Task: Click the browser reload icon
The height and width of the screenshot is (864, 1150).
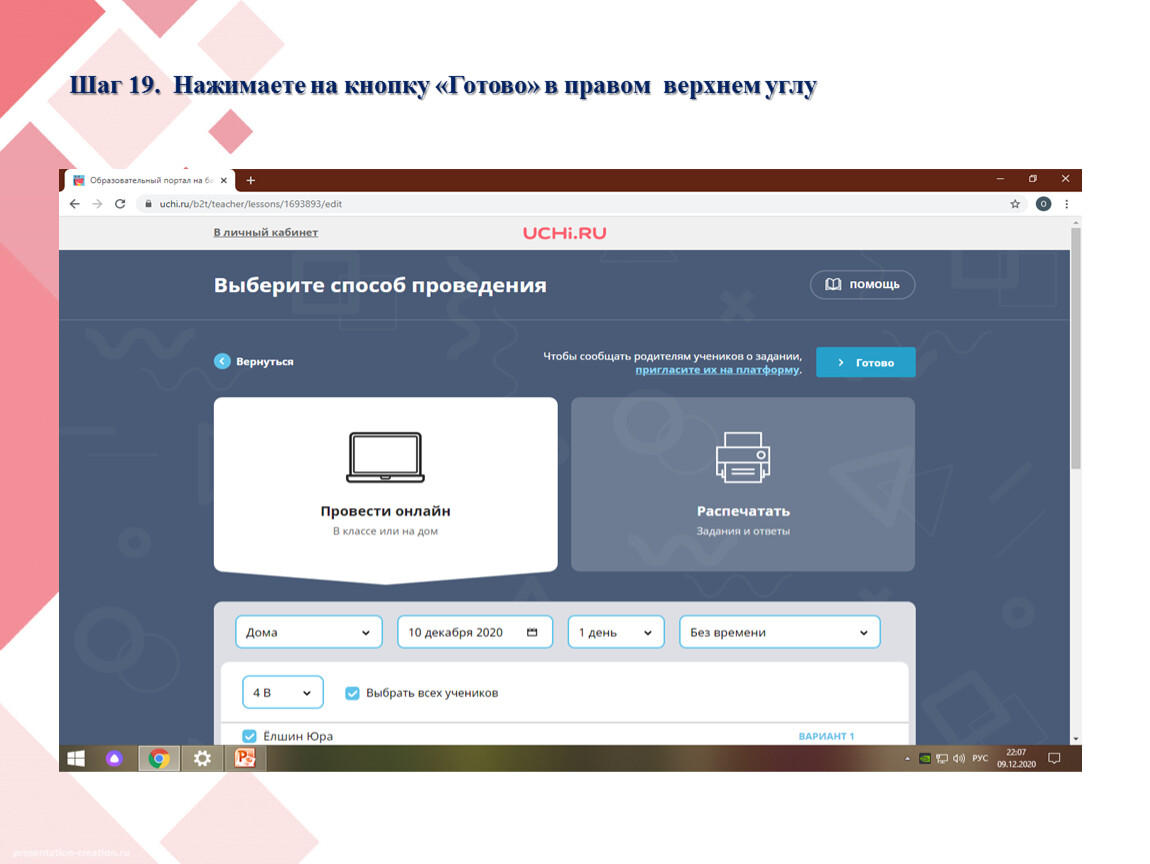Action: pyautogui.click(x=120, y=204)
